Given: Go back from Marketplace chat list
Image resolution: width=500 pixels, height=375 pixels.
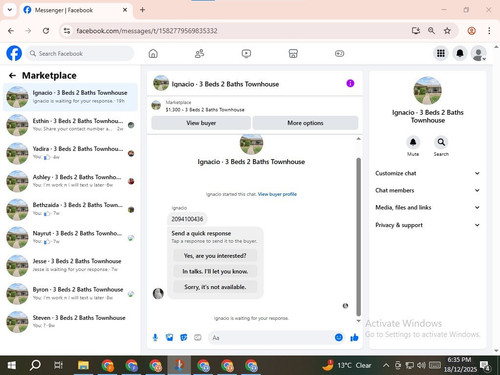Looking at the screenshot, I should [12, 76].
